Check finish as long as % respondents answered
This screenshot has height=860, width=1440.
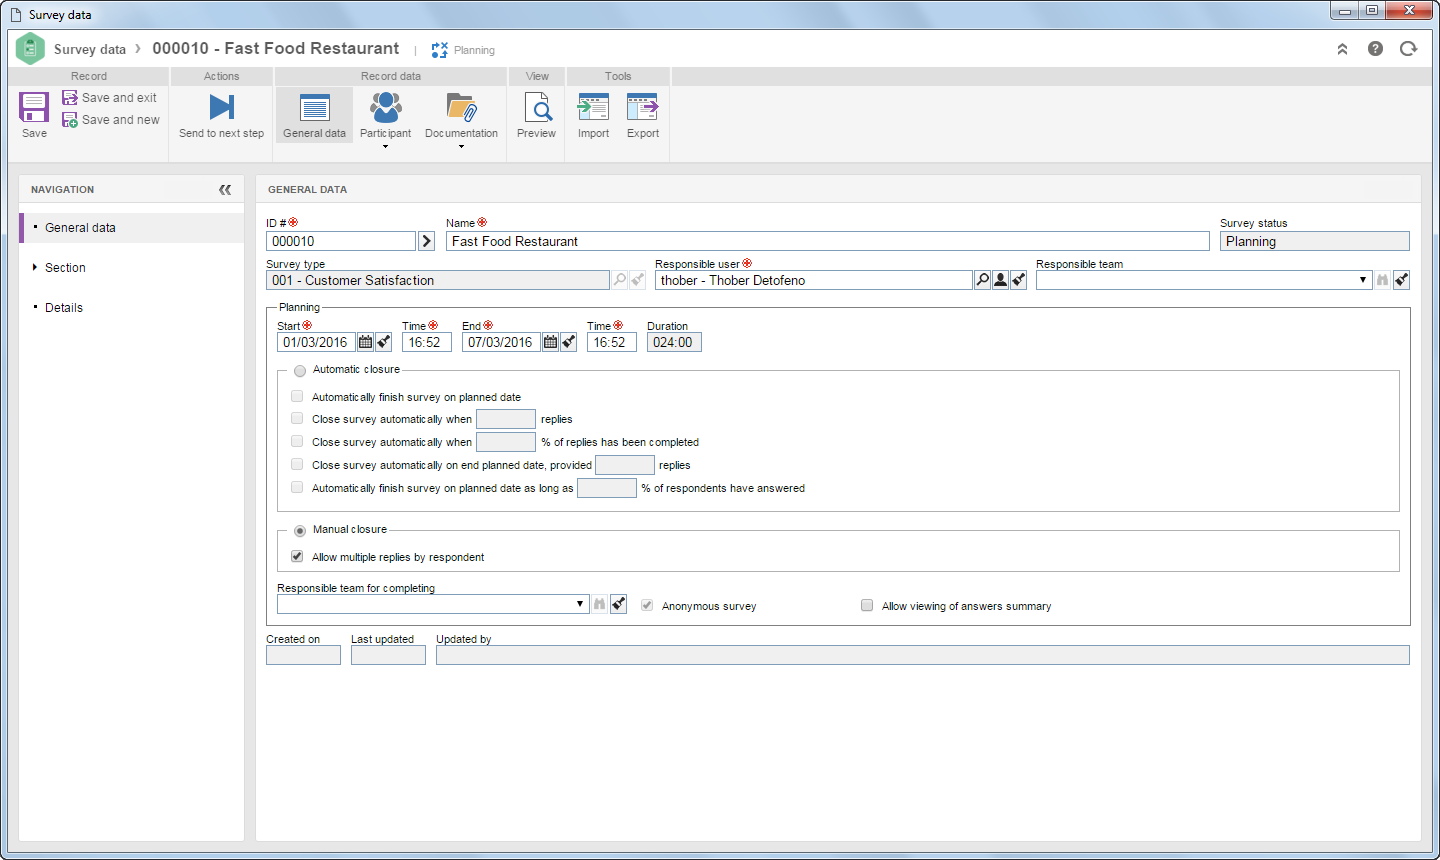pos(297,487)
